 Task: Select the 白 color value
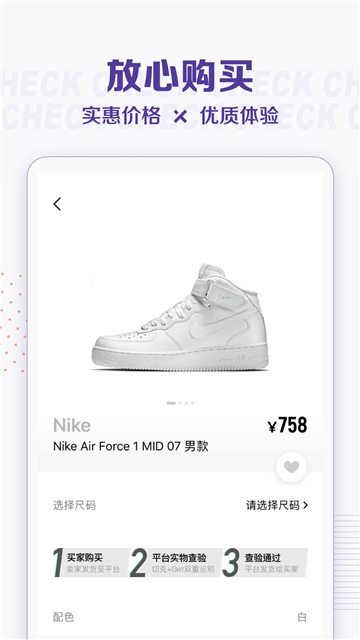coord(302,617)
